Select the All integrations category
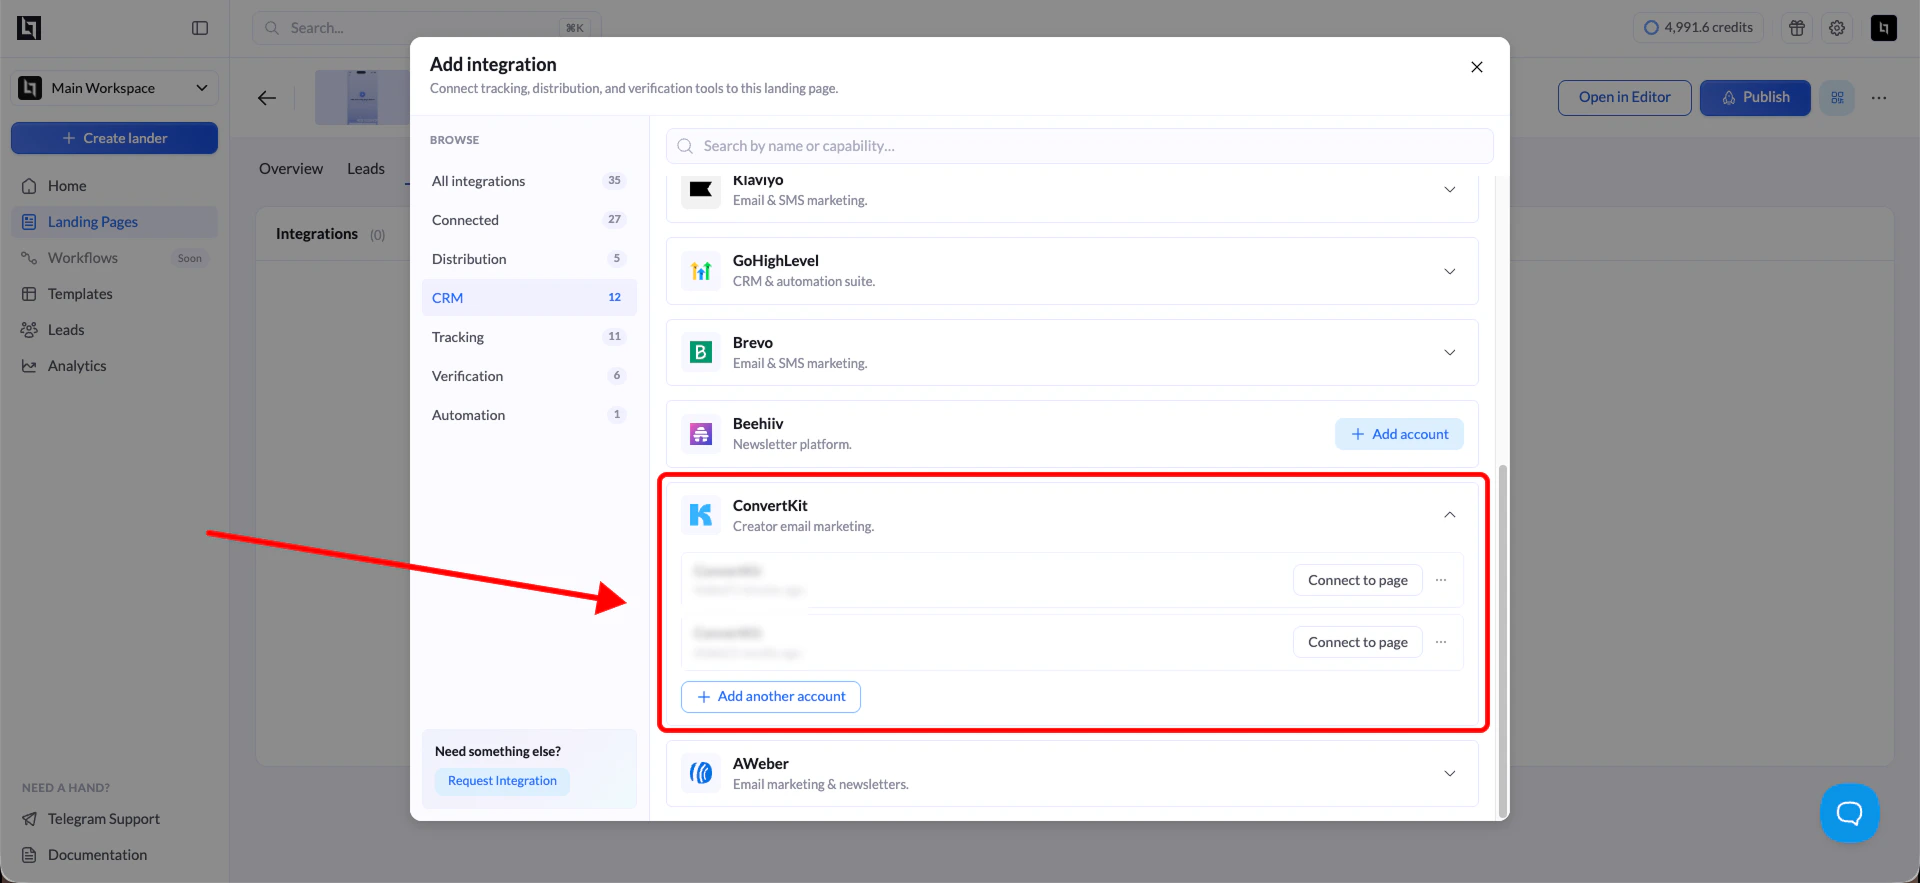The height and width of the screenshot is (883, 1920). click(x=529, y=181)
